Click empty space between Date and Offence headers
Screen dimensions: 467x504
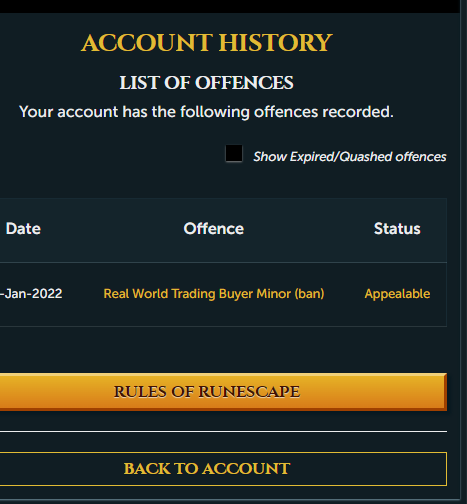click(x=112, y=229)
